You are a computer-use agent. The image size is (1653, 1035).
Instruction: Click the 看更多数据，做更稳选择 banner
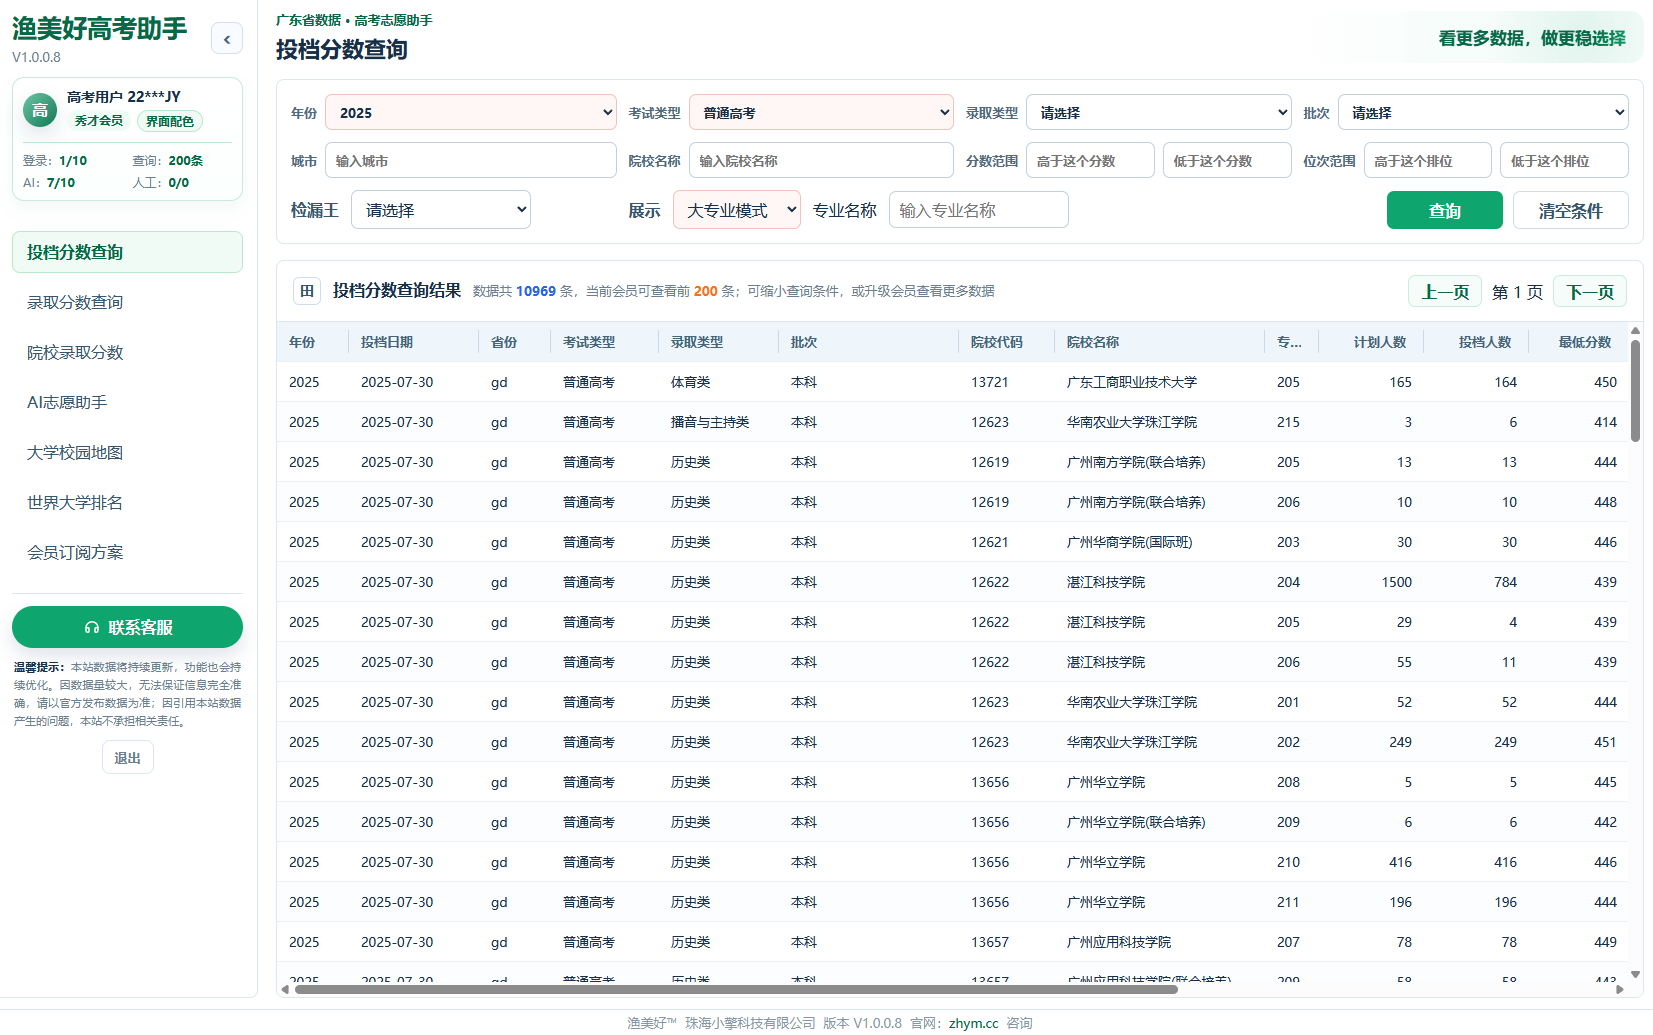point(1532,38)
